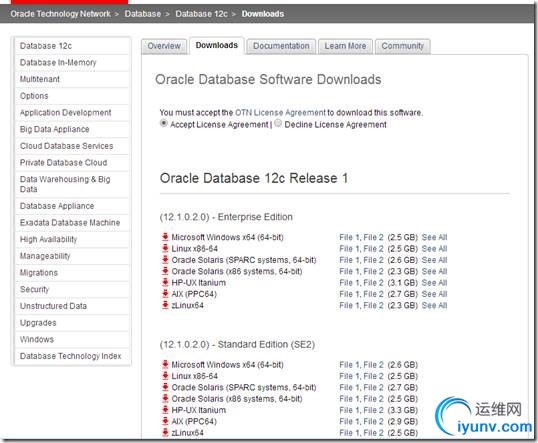Open Windows sidebar item

(x=72, y=339)
